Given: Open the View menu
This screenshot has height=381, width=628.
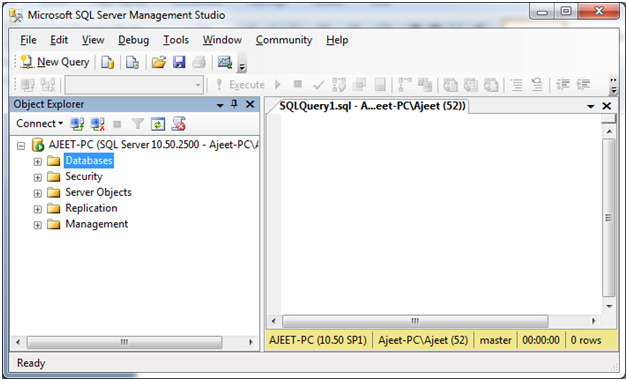Looking at the screenshot, I should click(x=93, y=40).
